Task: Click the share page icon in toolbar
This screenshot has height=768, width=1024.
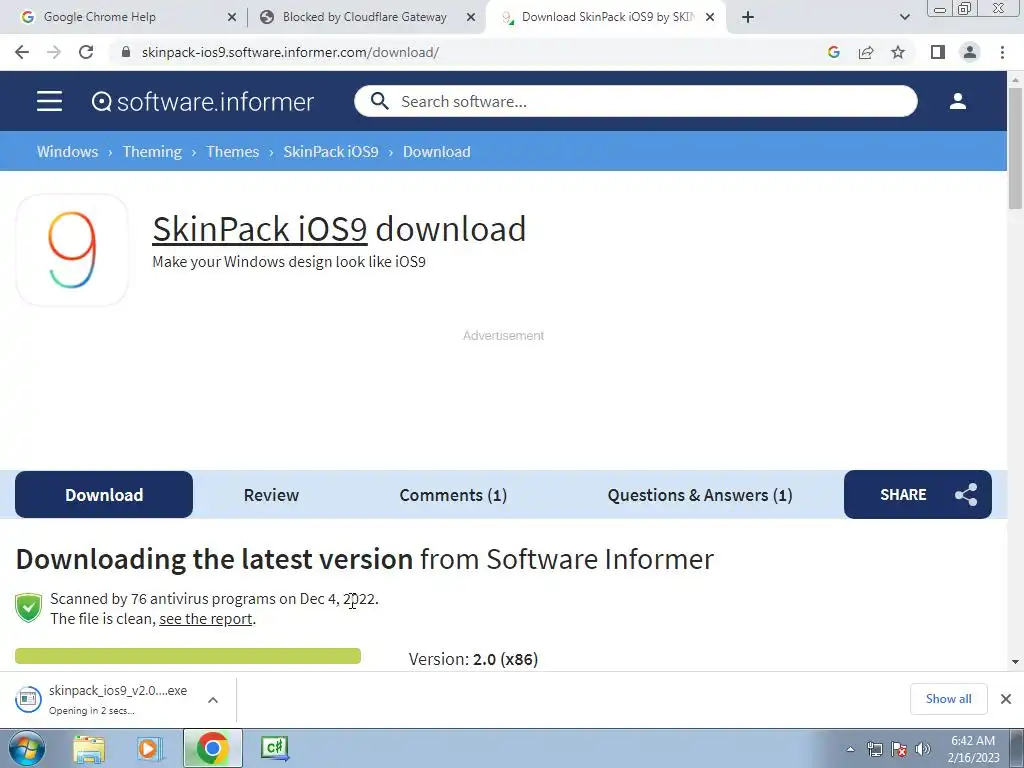Action: click(x=866, y=52)
